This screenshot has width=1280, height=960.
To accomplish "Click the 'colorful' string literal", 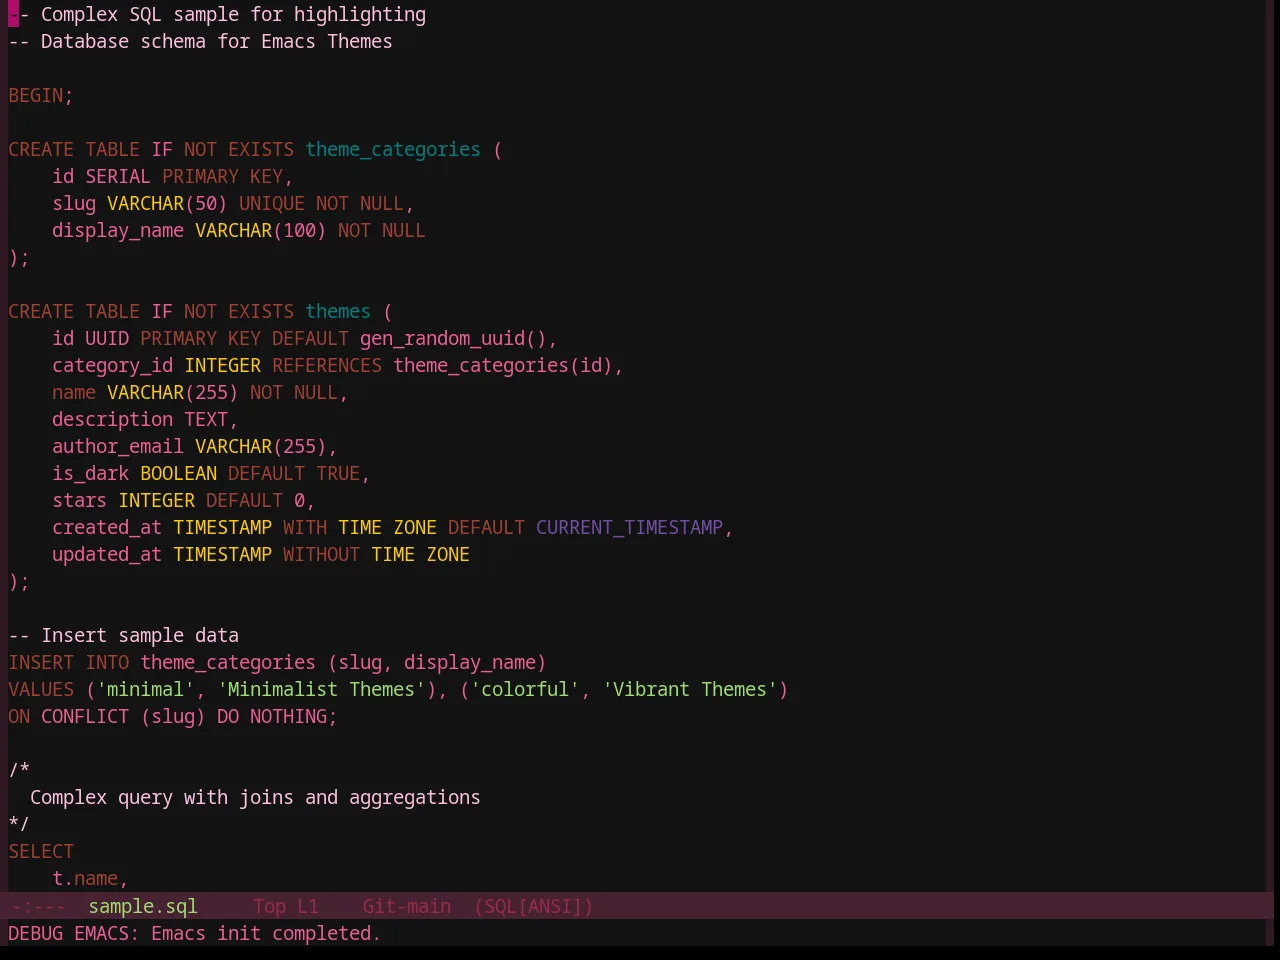I will tap(525, 689).
